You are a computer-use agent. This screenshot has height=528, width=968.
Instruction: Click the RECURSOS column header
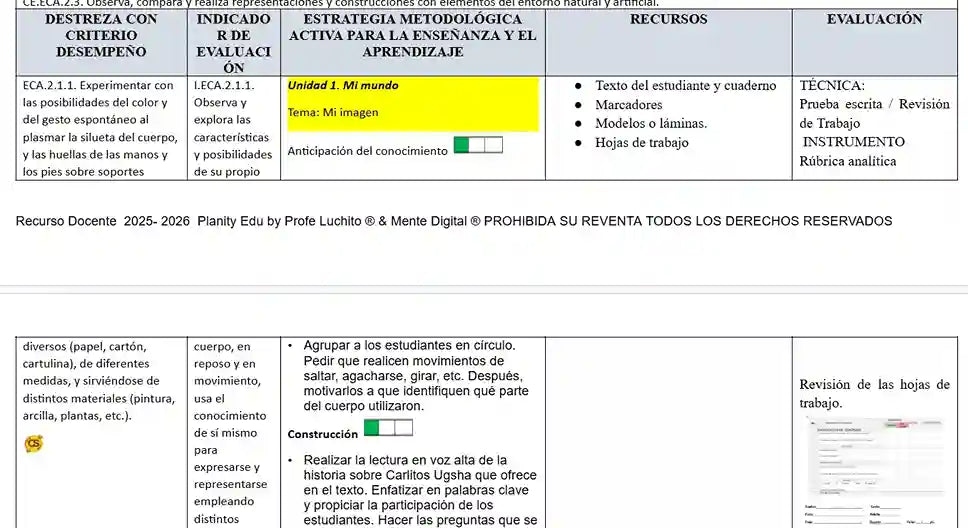(x=668, y=20)
